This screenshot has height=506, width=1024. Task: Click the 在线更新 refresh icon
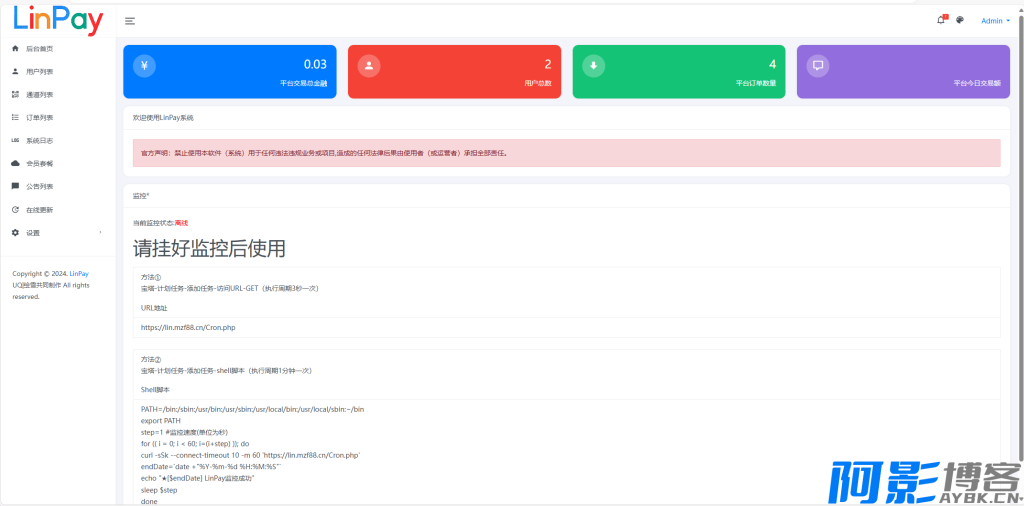click(x=15, y=210)
